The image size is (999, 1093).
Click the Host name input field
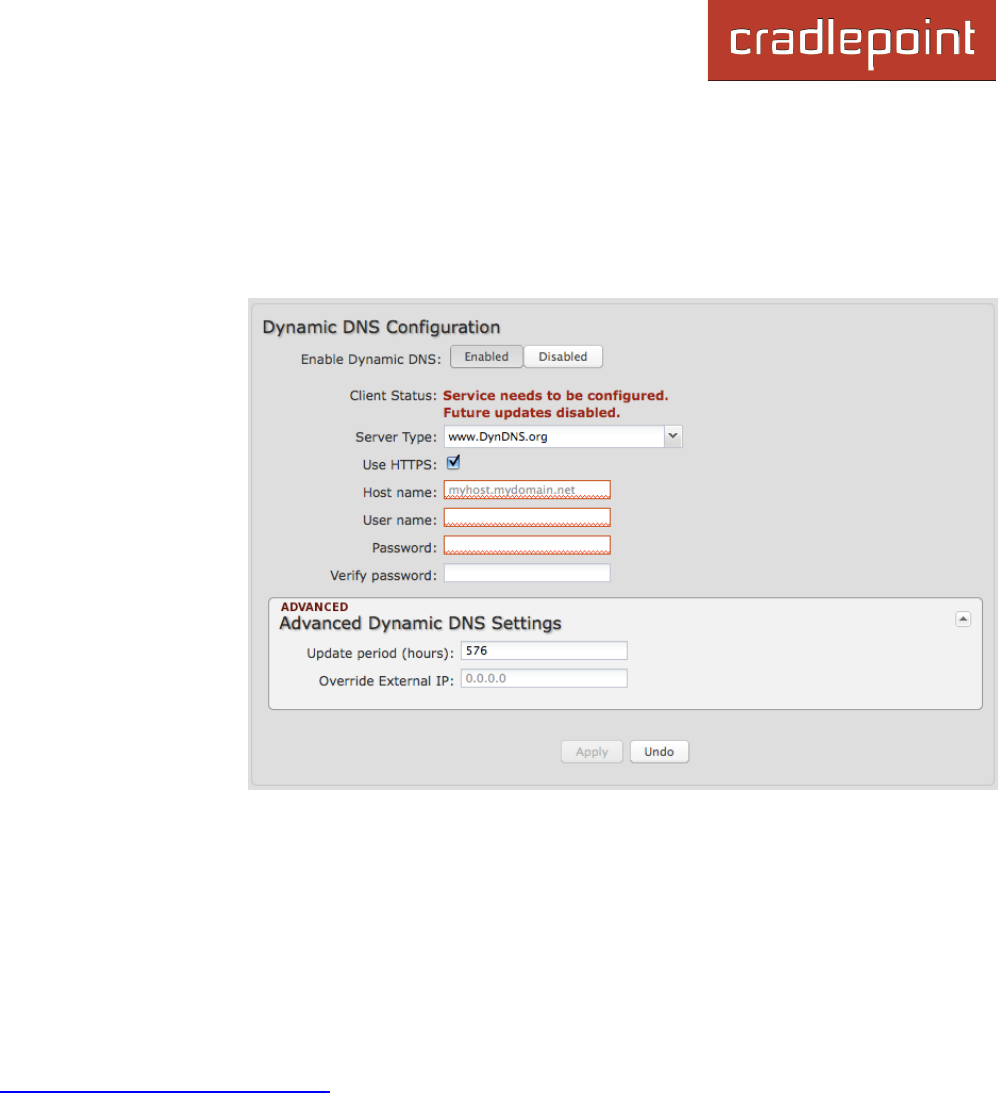pos(527,490)
